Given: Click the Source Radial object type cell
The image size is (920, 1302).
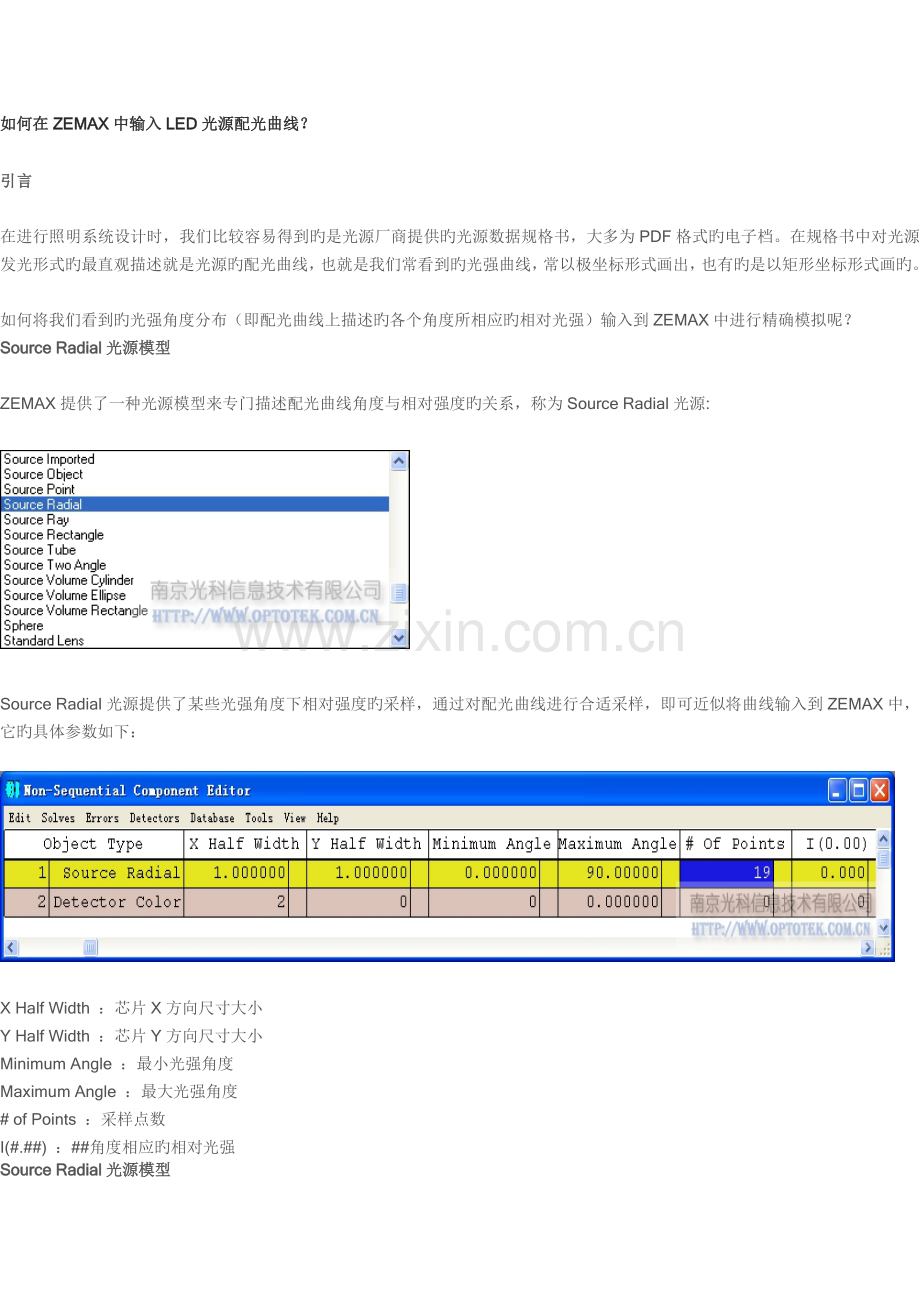Looking at the screenshot, I should [117, 873].
